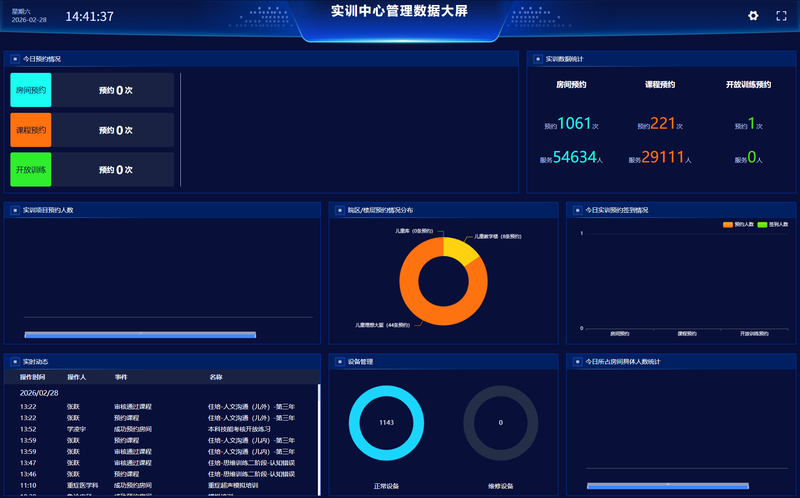Enter fullscreen with the expand icon
This screenshot has width=800, height=498.
tap(782, 16)
